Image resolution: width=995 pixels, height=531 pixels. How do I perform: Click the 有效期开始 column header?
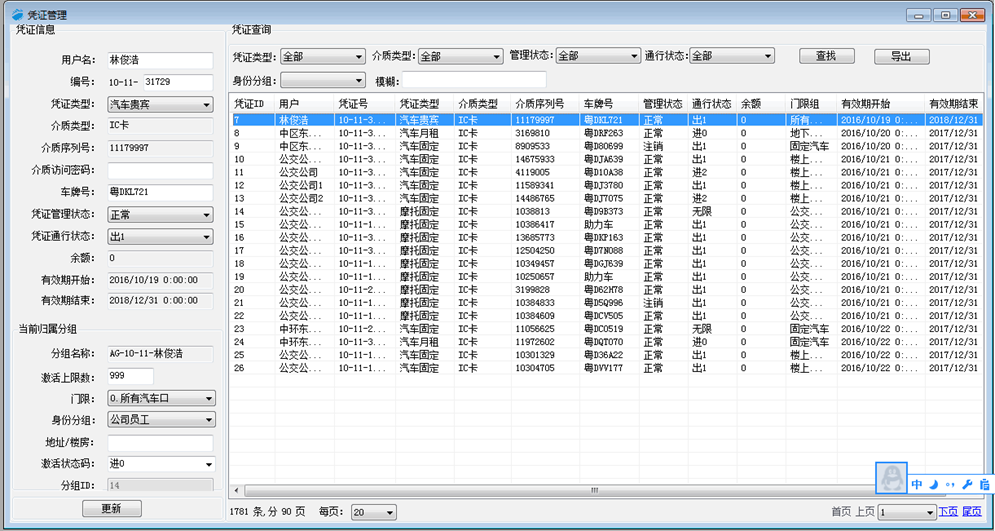pyautogui.click(x=881, y=103)
